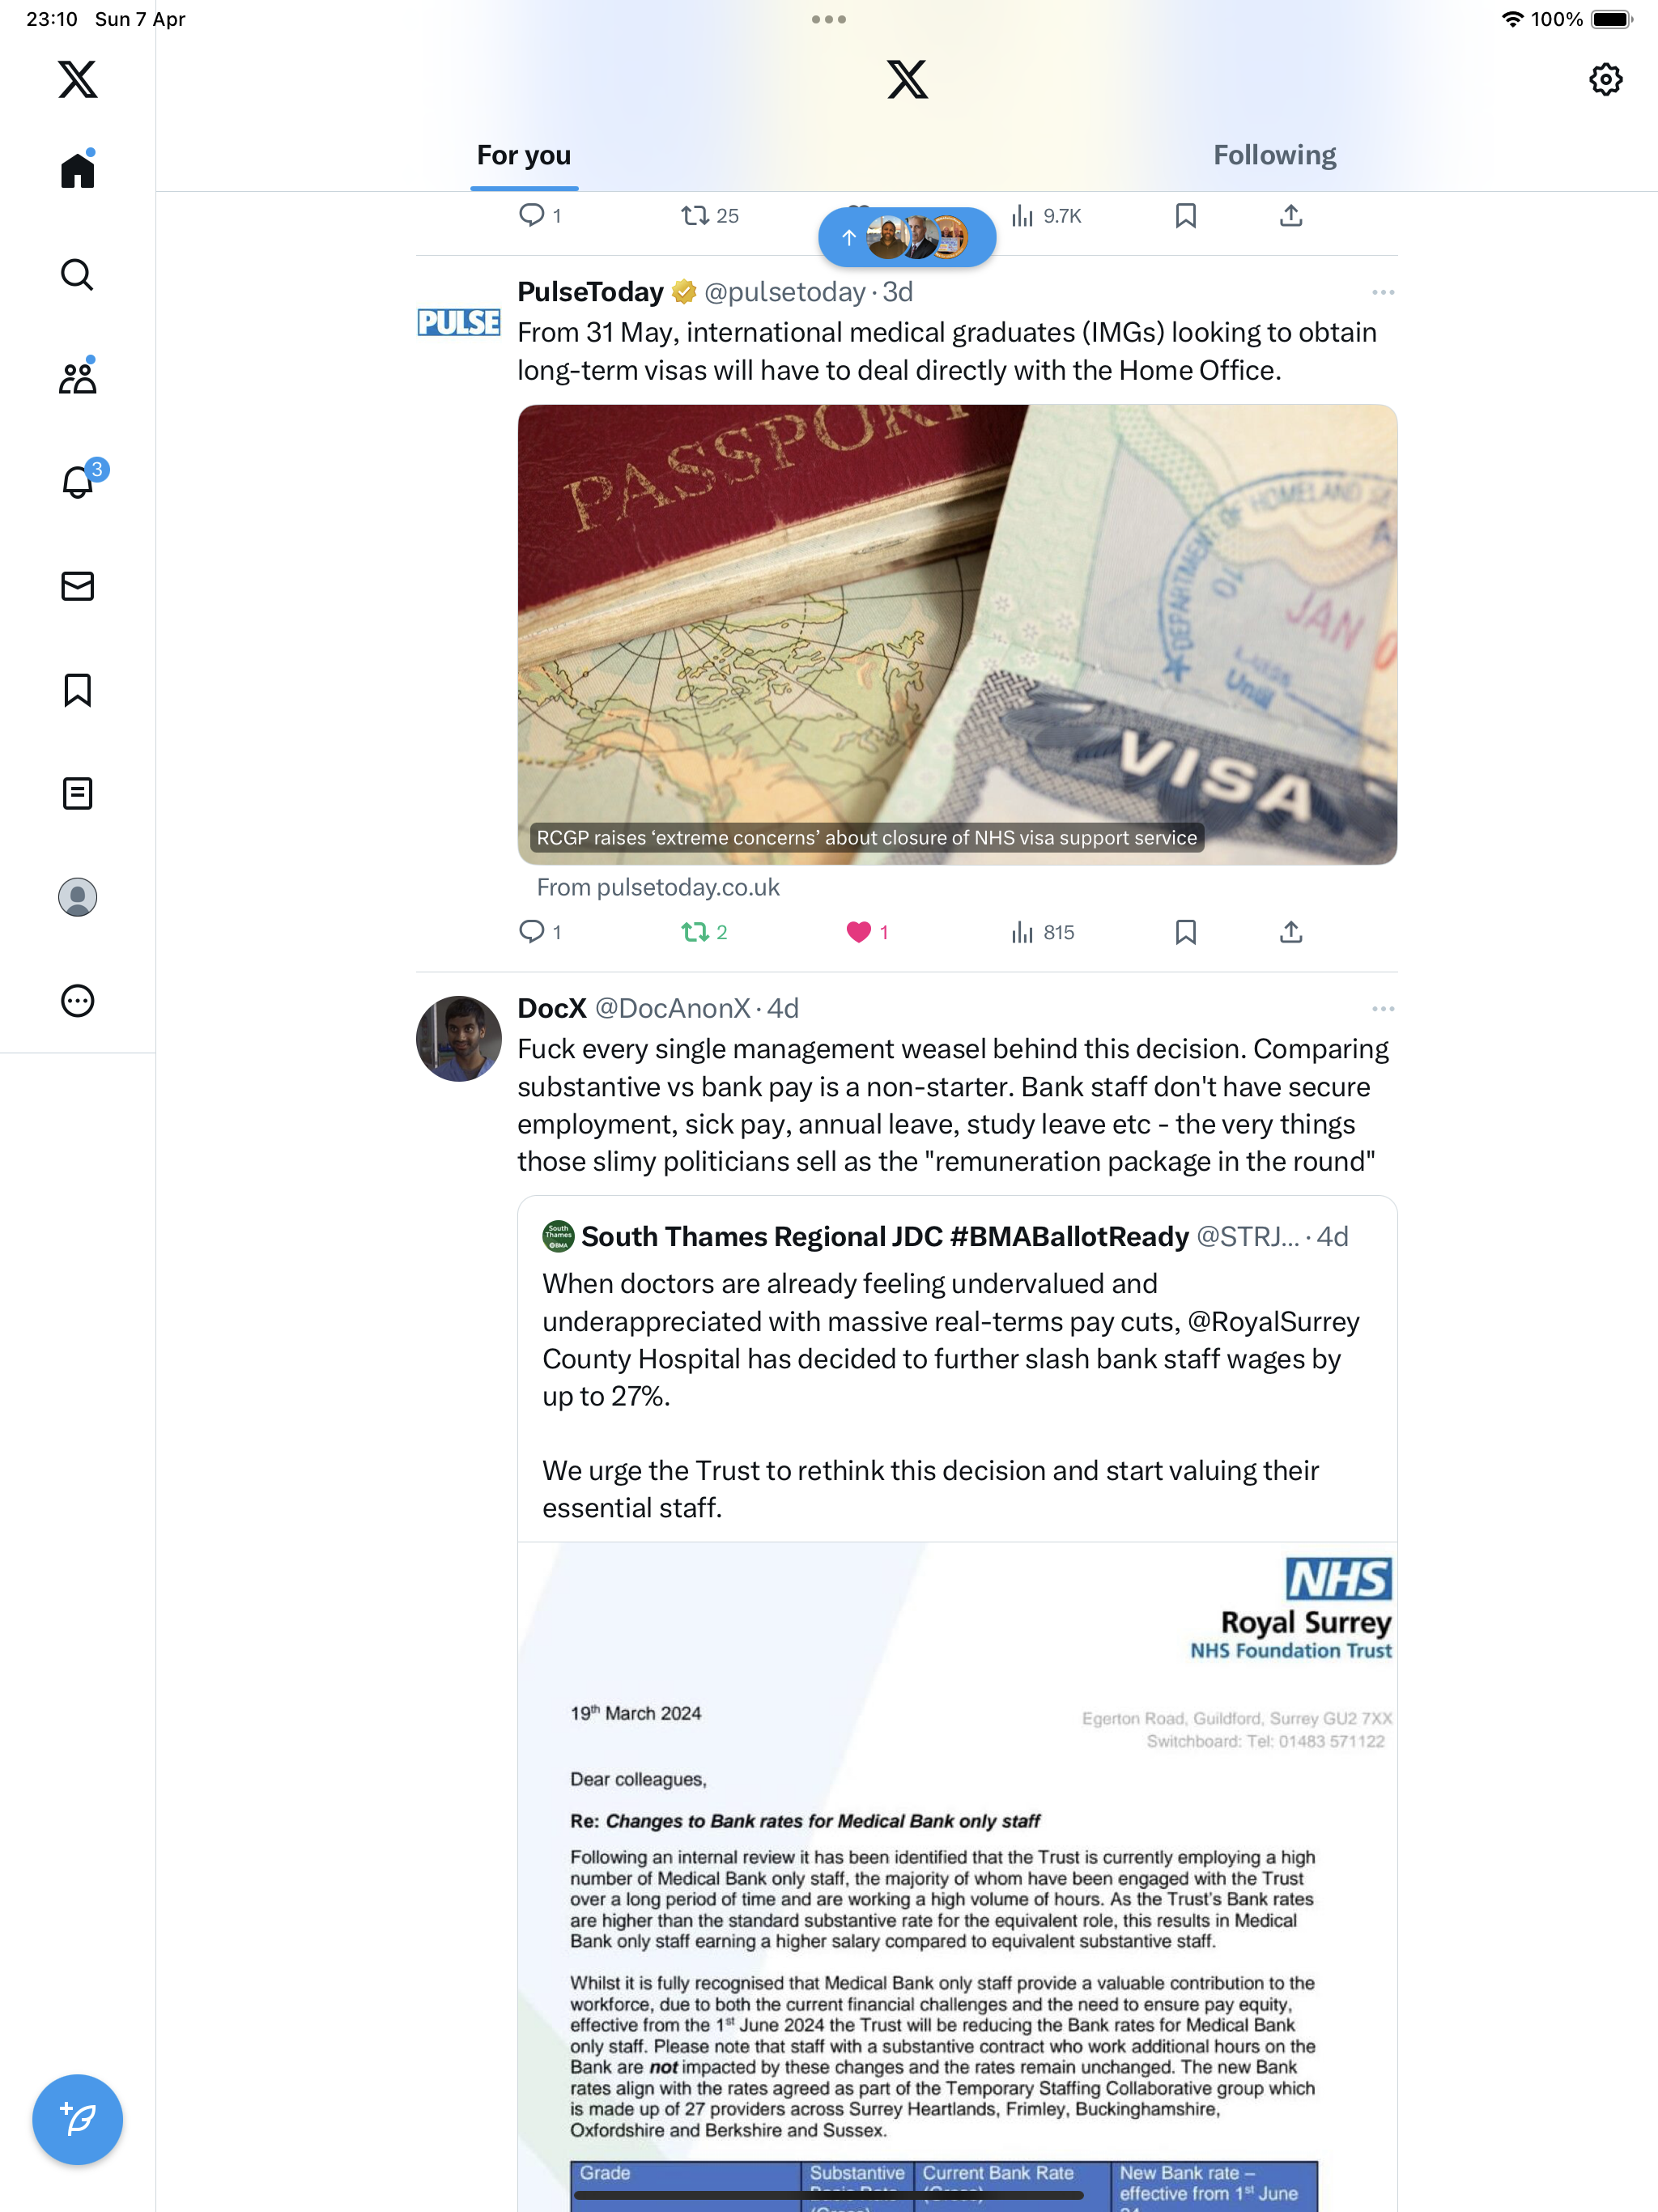The width and height of the screenshot is (1658, 2212).
Task: Open the passport and visa article image
Action: (x=957, y=634)
